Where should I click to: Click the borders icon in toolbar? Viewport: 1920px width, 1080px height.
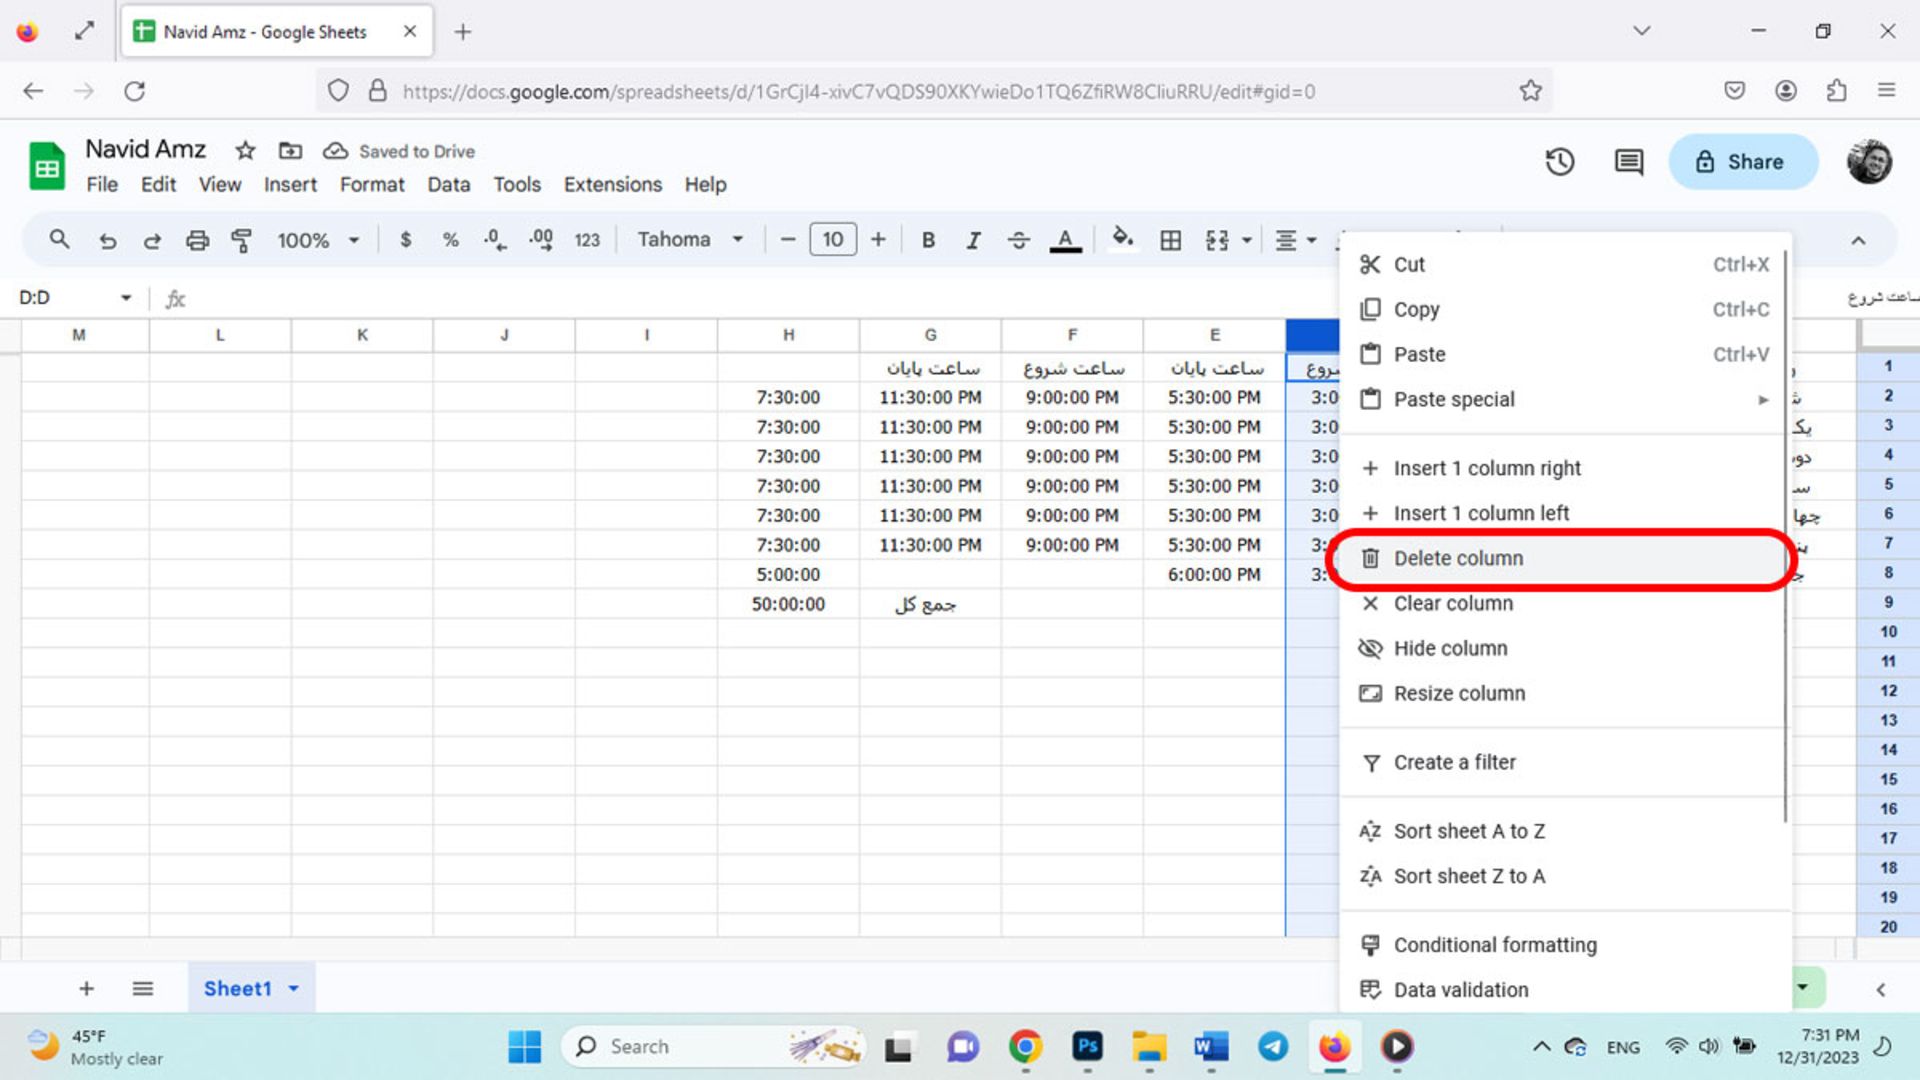[1170, 237]
